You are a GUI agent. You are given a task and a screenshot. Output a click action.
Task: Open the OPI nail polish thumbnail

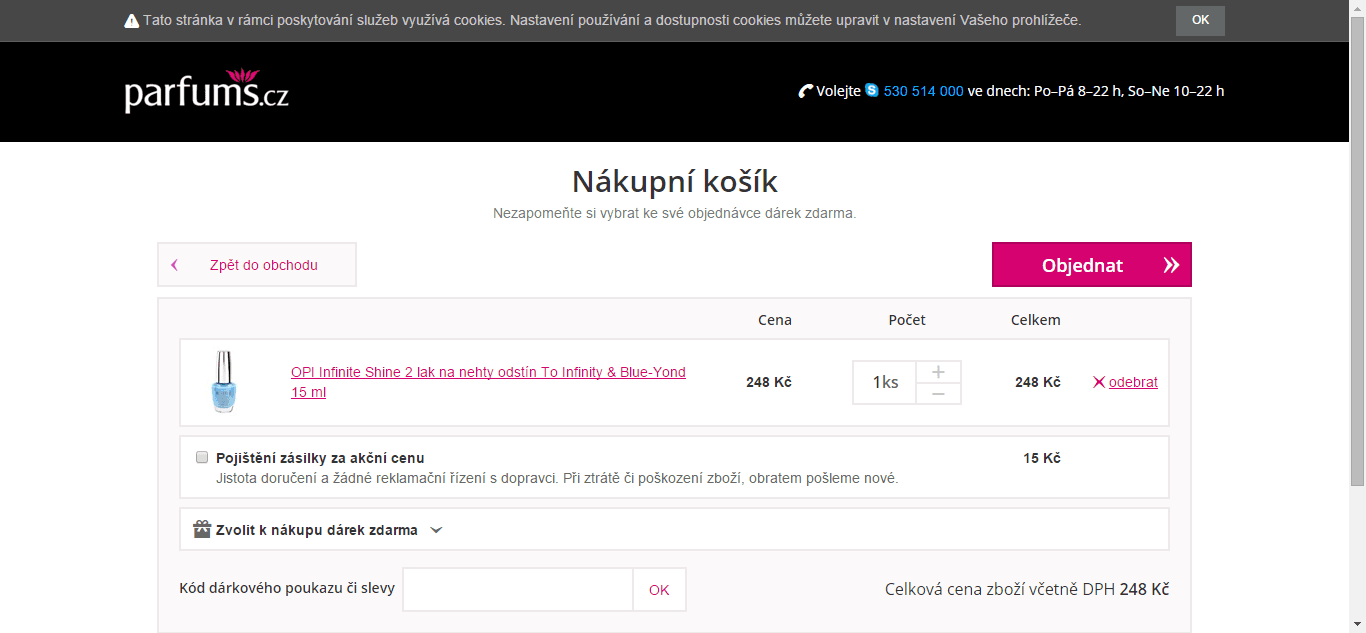click(223, 382)
